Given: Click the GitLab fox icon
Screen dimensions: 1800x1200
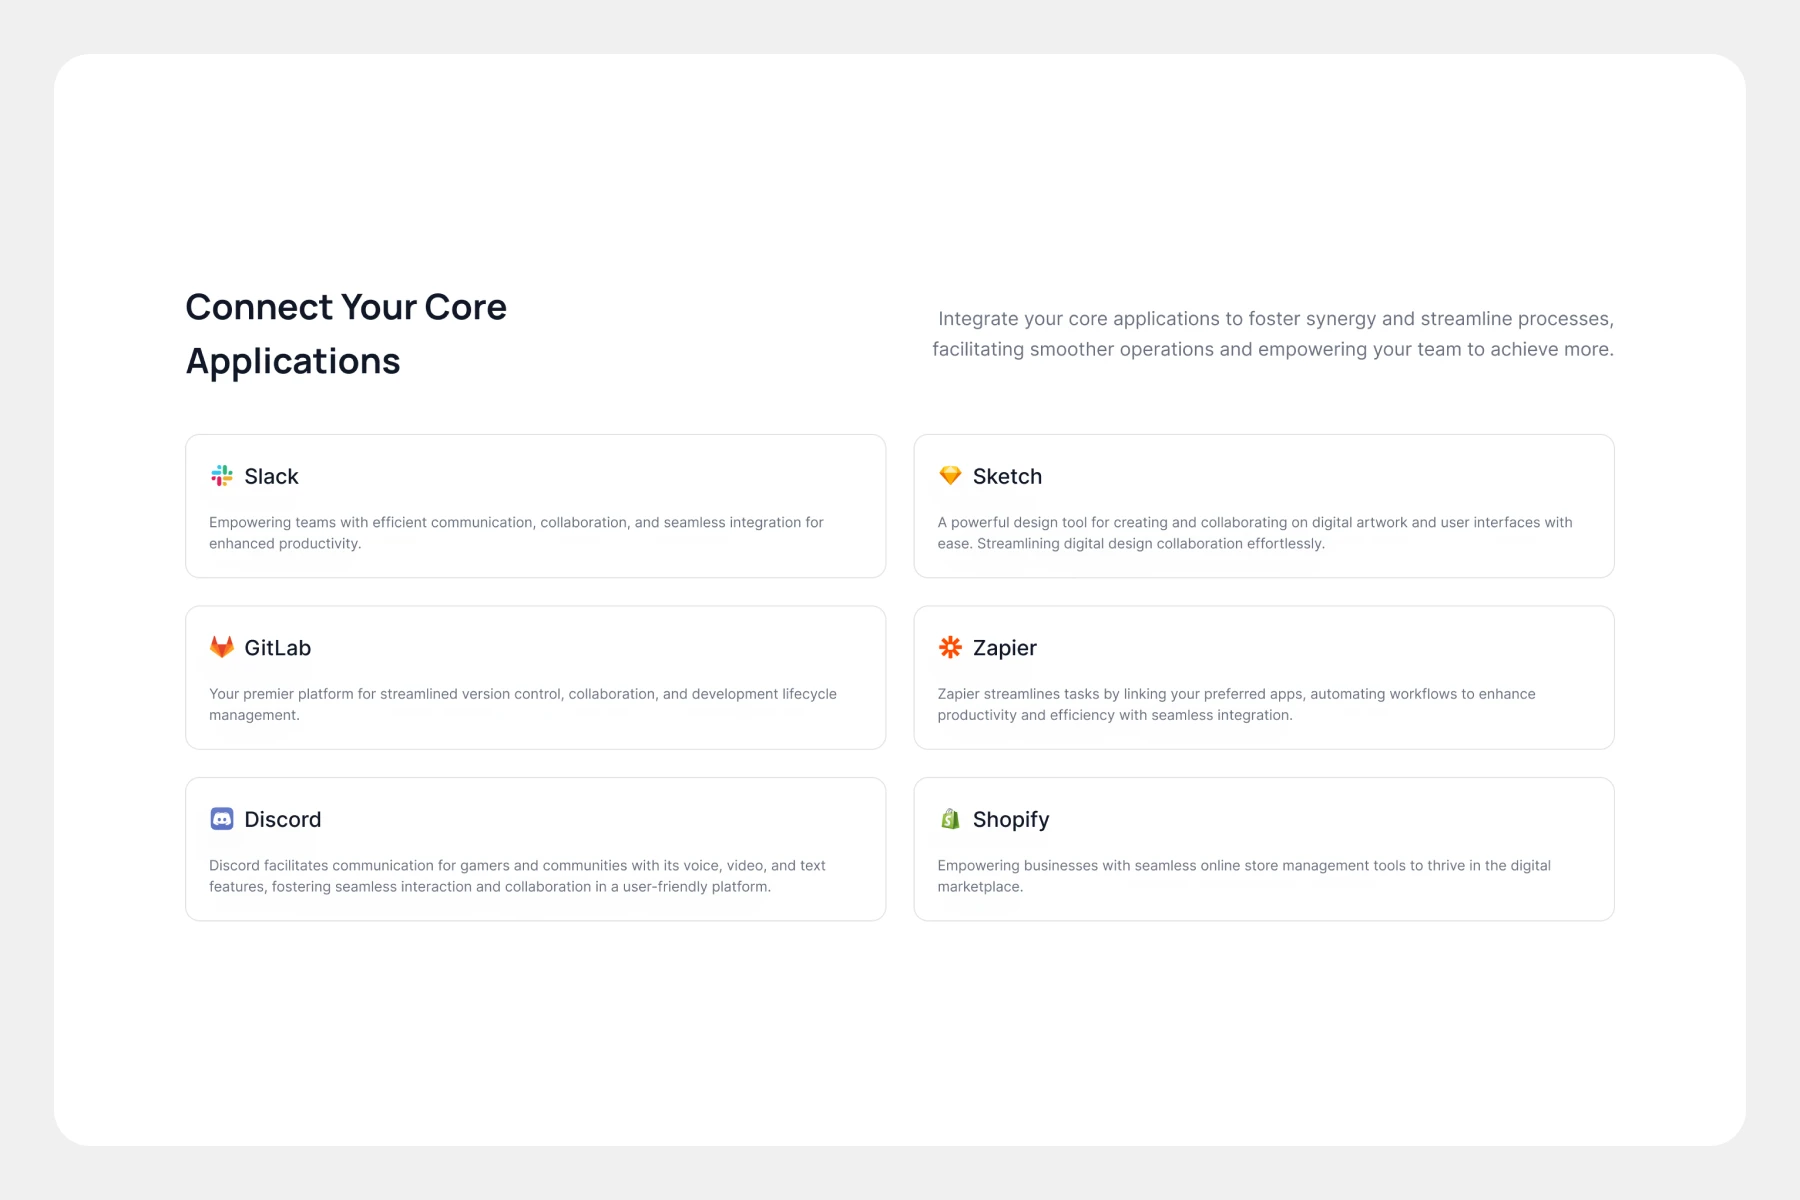Looking at the screenshot, I should click(x=221, y=647).
